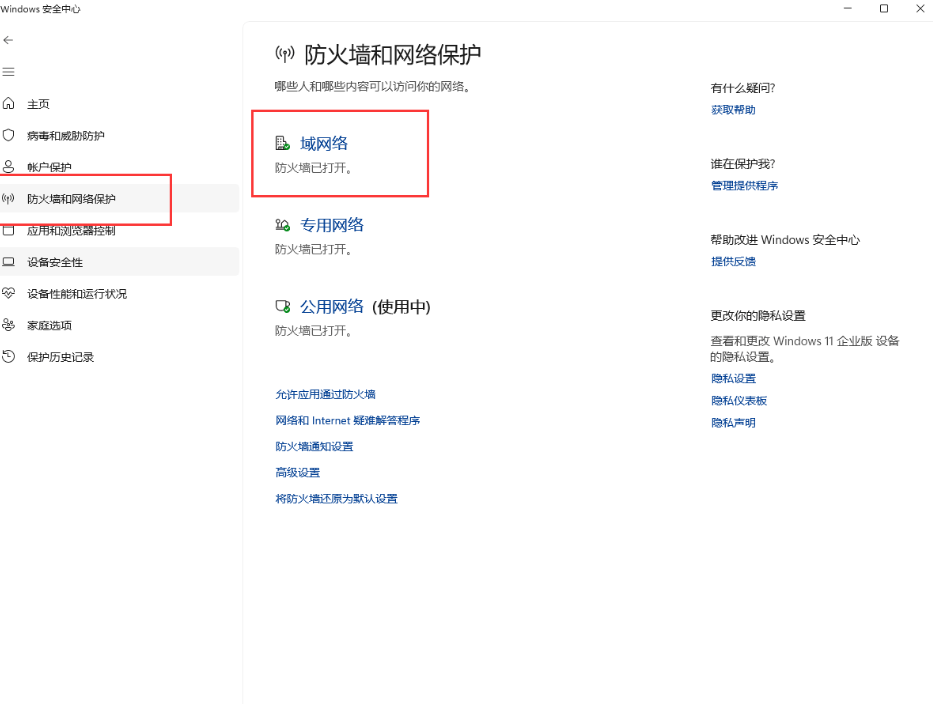Image resolution: width=933 pixels, height=704 pixels.
Task: Open the 专用网络 firewall settings
Action: pos(331,225)
